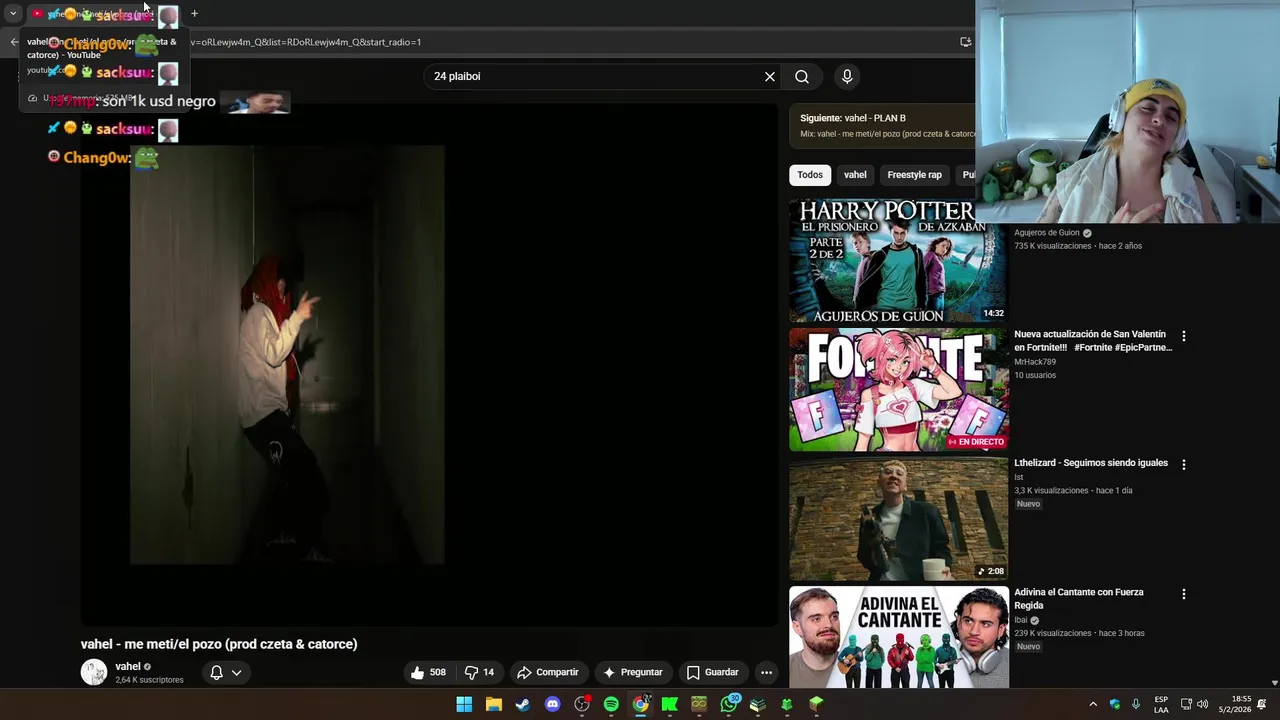Image resolution: width=1280 pixels, height=720 pixels.
Task: Dislike the vahel video
Action: pyautogui.click(x=480, y=672)
